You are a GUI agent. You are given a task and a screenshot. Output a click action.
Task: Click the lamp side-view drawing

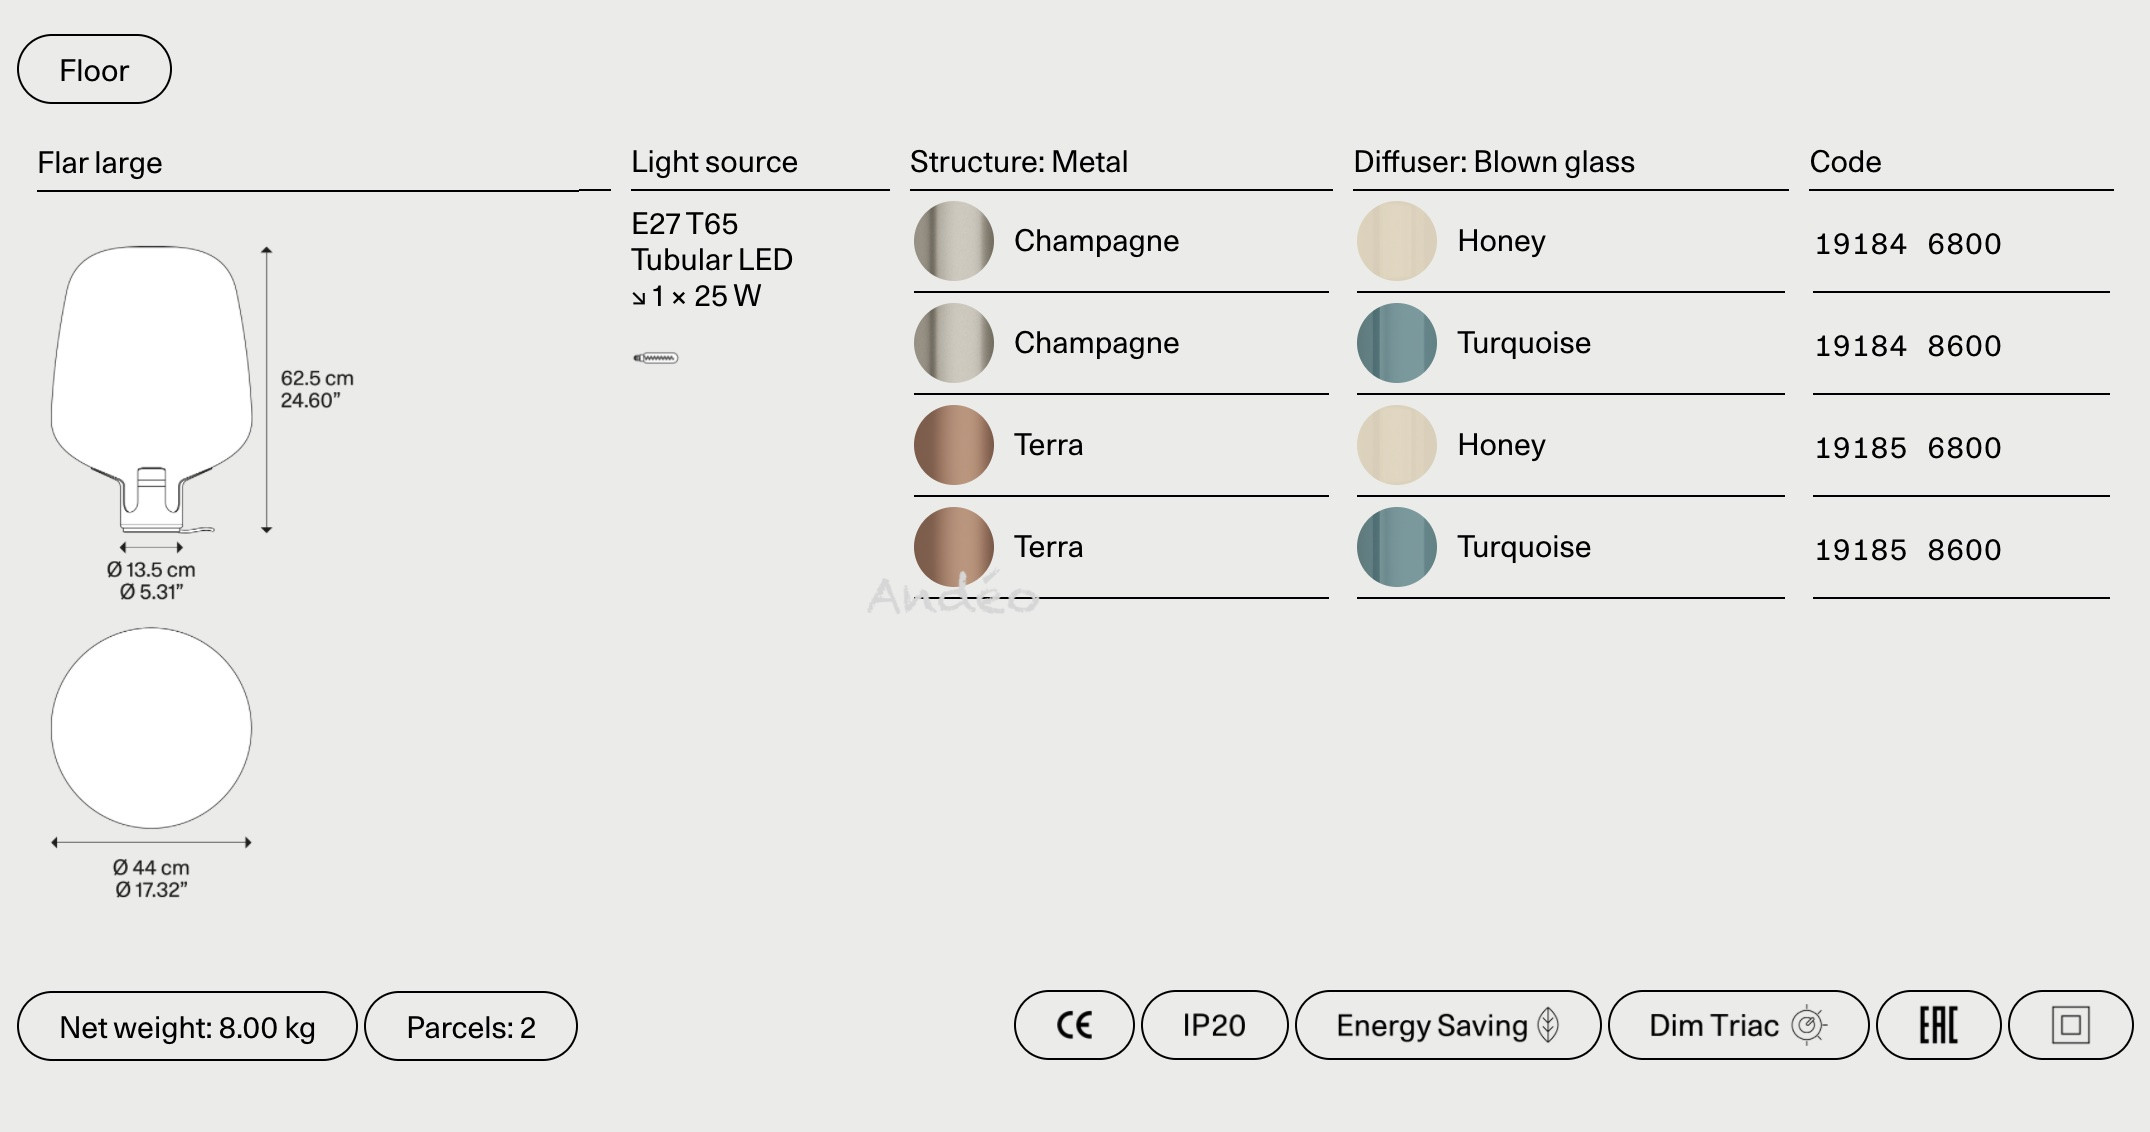(x=151, y=389)
